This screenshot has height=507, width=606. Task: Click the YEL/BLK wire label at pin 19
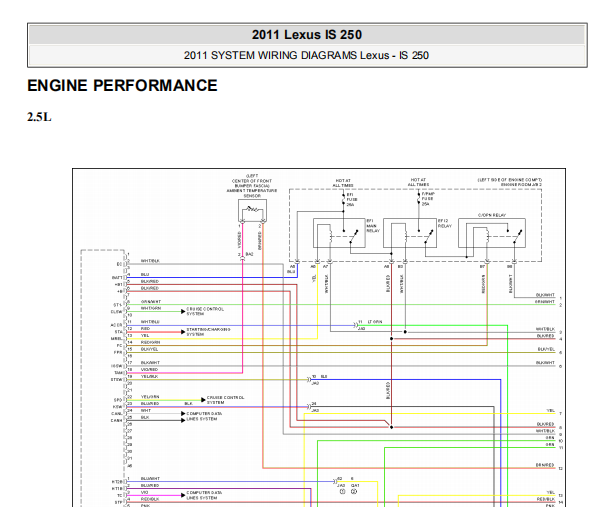point(149,376)
